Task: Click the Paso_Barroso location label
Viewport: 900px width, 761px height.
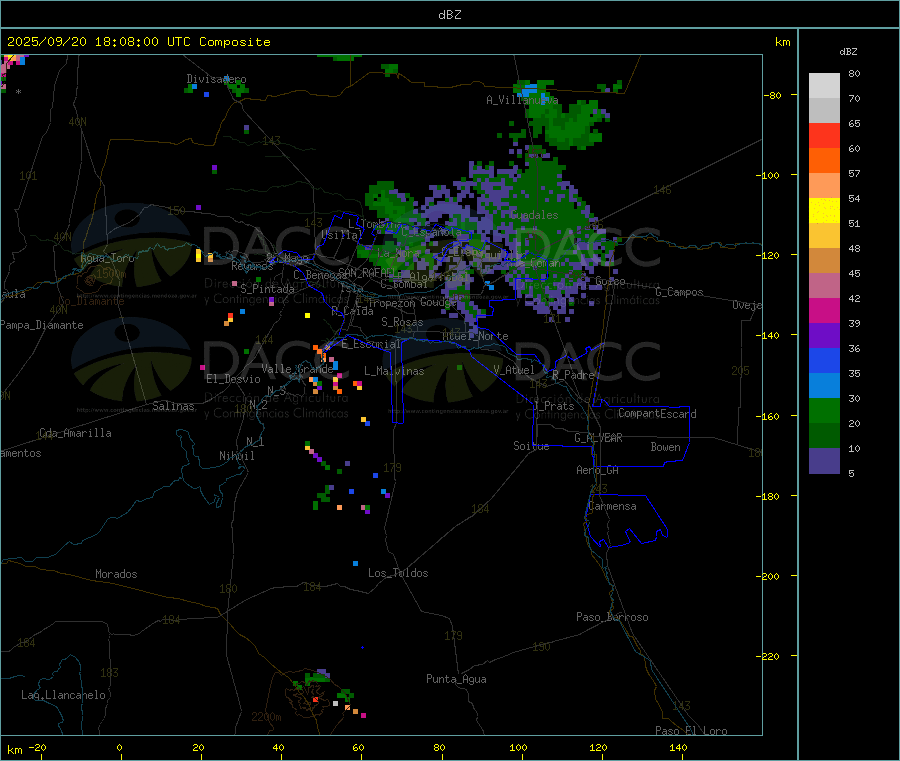Action: [612, 617]
